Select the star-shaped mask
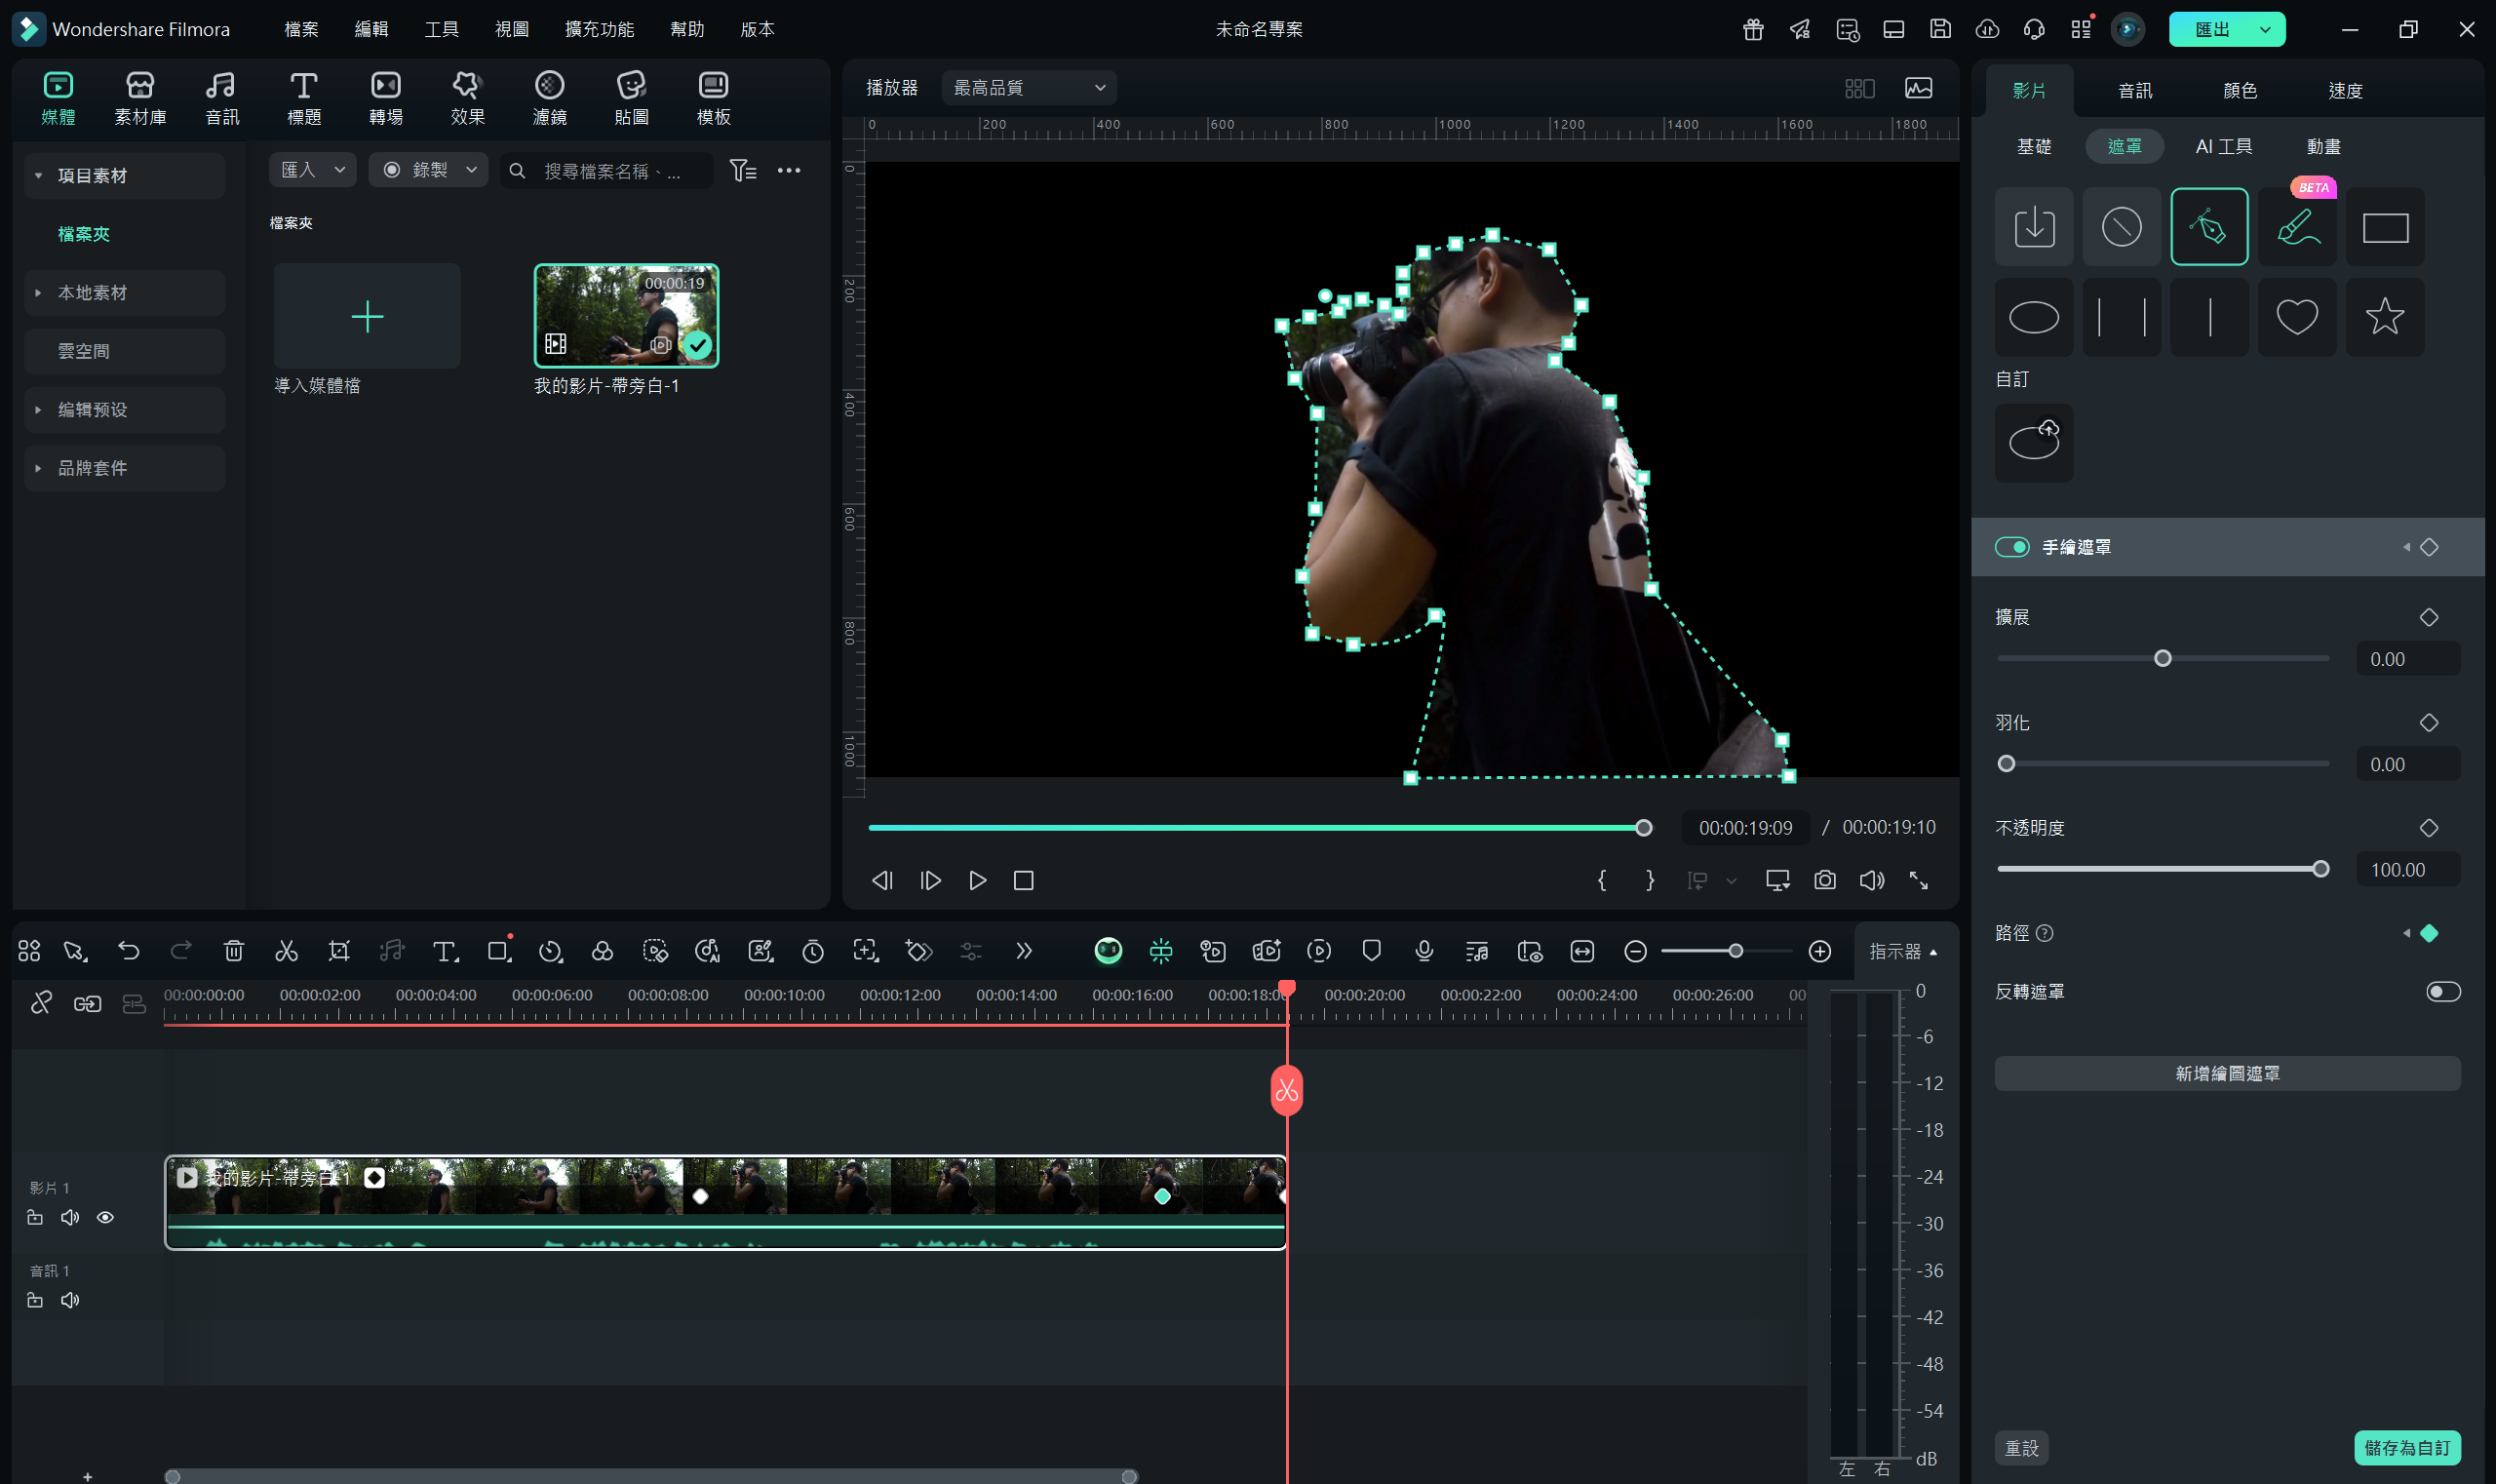Screen dimensions: 2496x1484 [2384, 317]
